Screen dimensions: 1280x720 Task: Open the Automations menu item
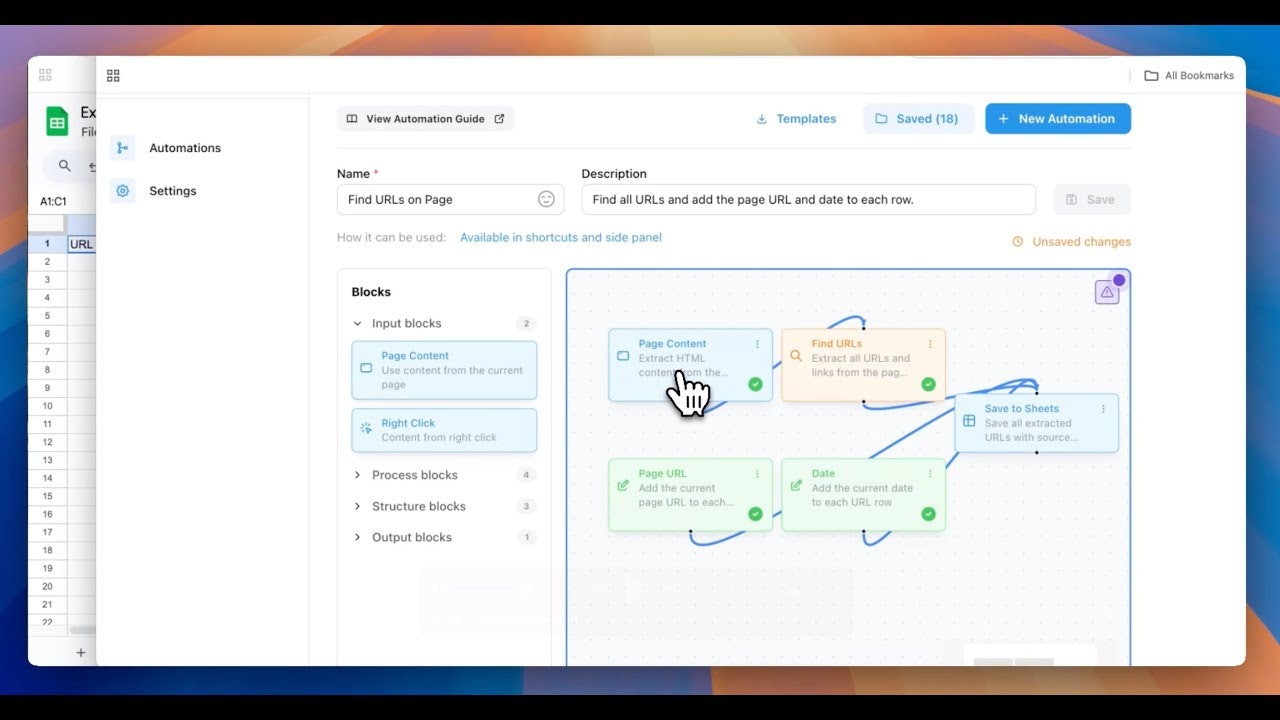click(184, 147)
